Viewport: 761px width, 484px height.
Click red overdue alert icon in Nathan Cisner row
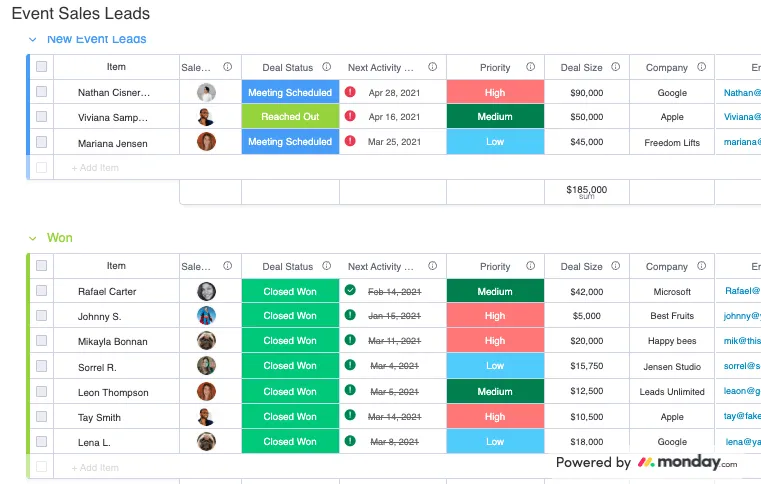click(x=350, y=92)
